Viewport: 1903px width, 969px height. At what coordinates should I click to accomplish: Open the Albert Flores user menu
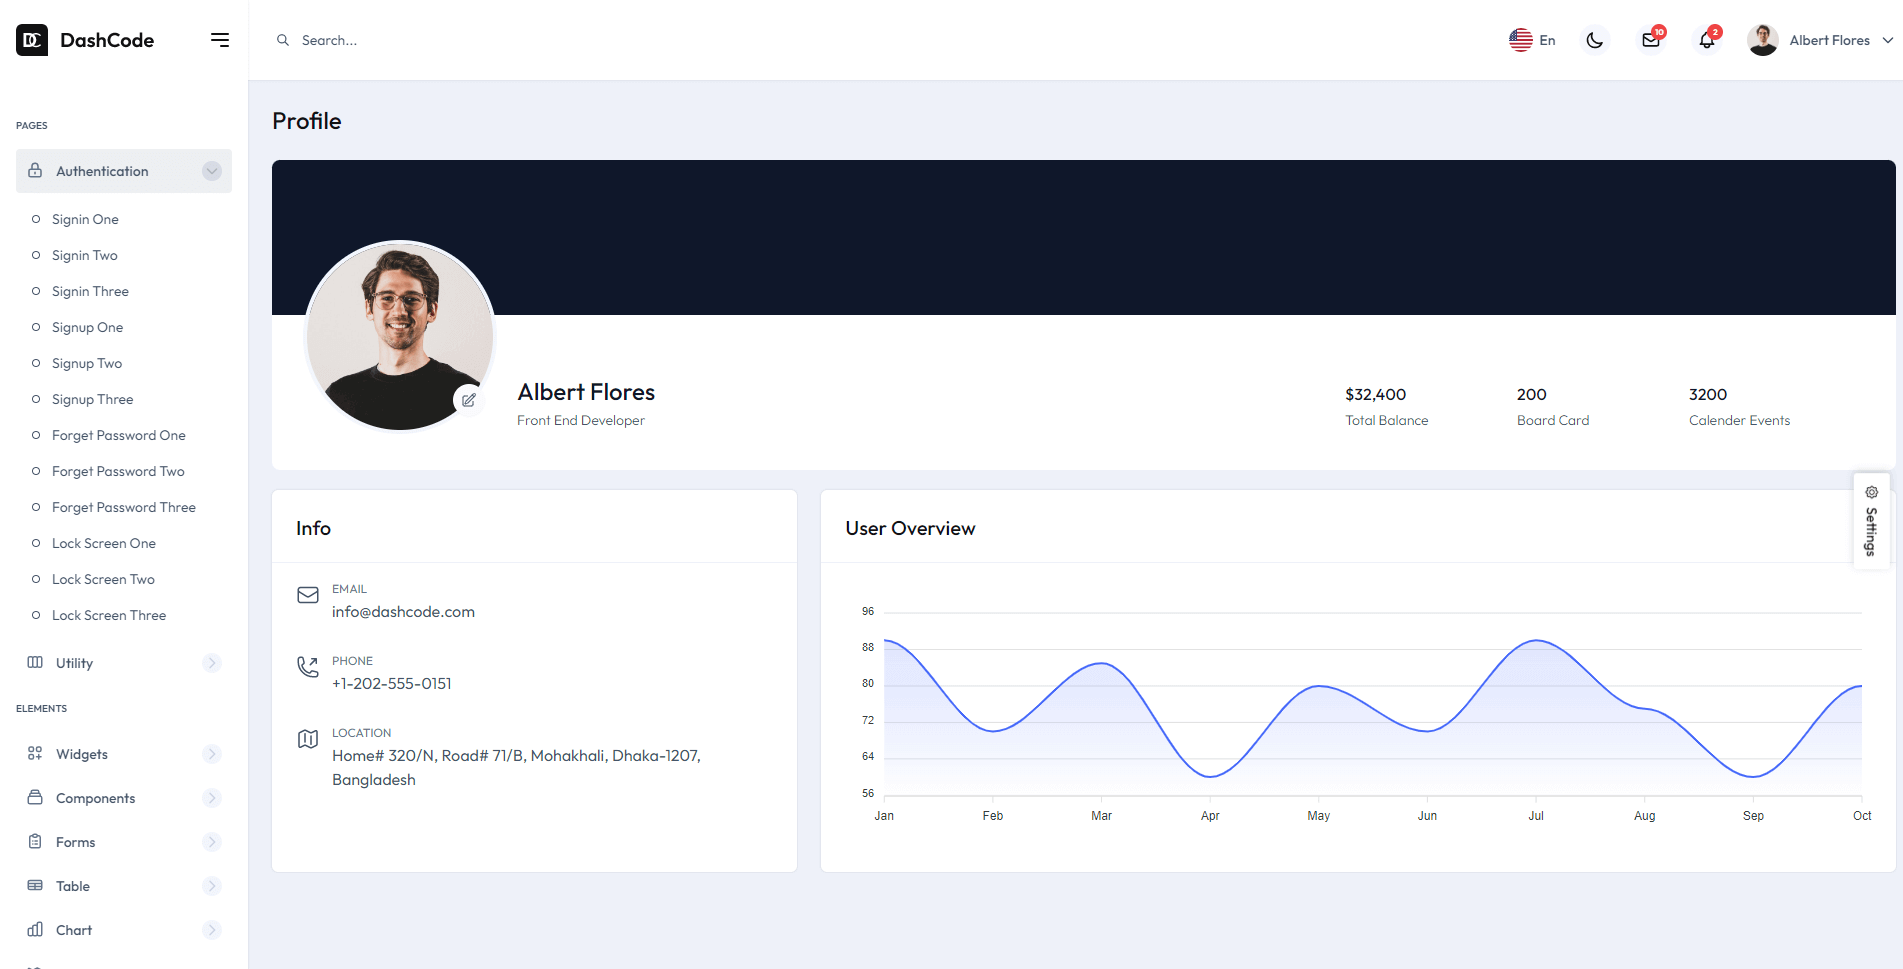[x=1820, y=40]
